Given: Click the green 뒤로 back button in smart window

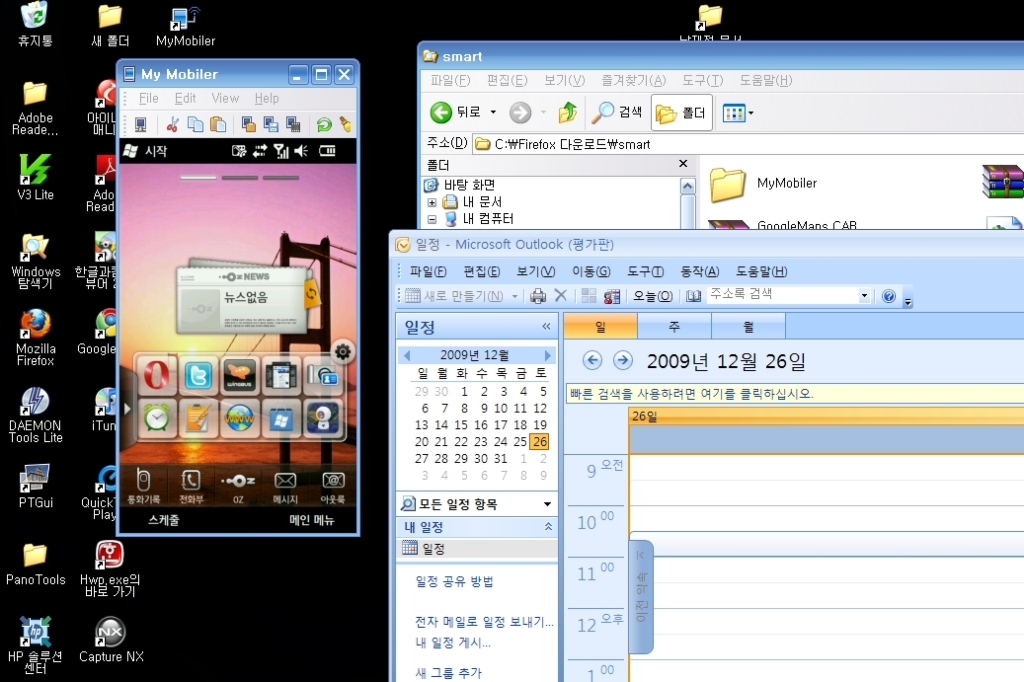Looking at the screenshot, I should 456,112.
